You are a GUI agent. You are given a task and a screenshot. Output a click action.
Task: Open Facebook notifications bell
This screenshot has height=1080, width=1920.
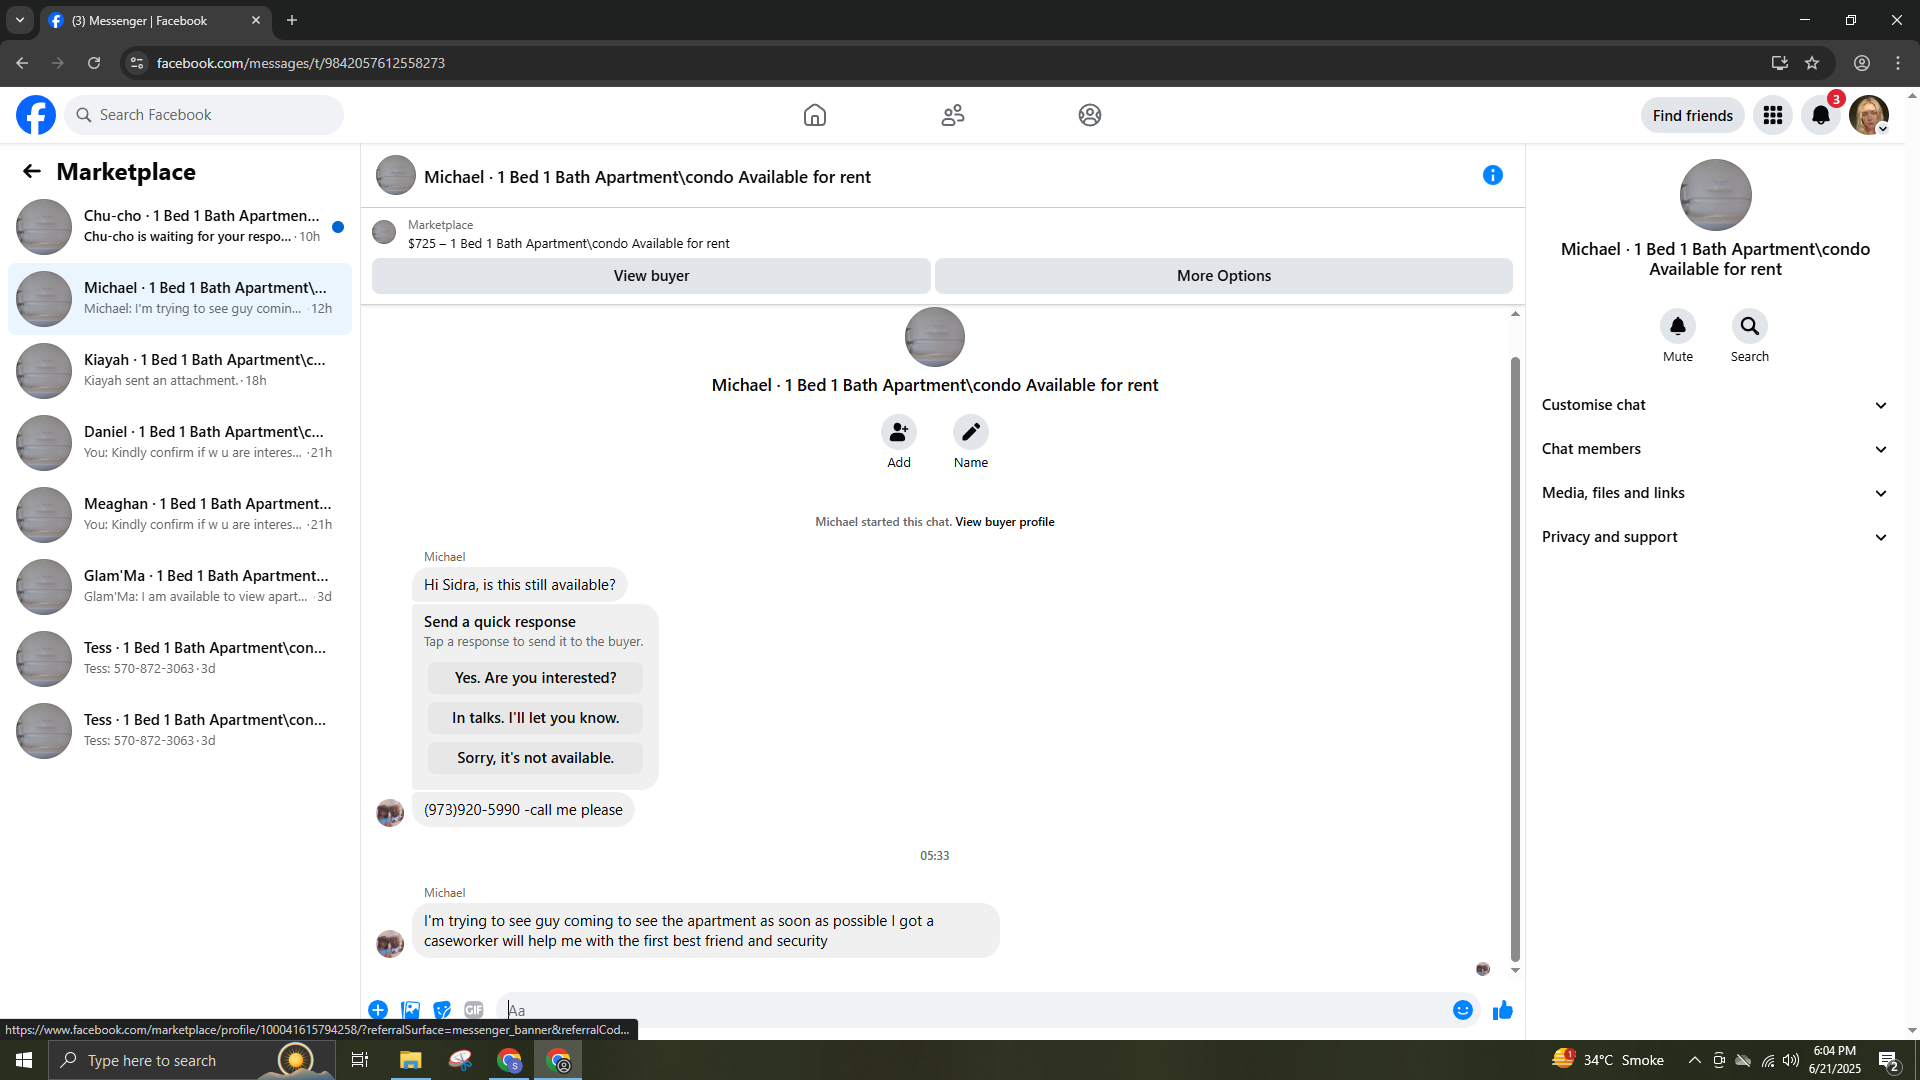tap(1820, 115)
